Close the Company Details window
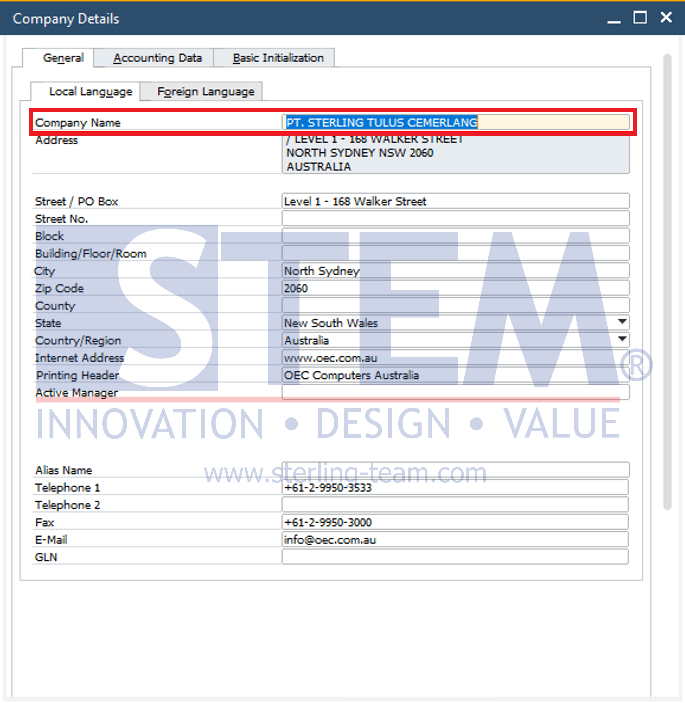Image resolution: width=685 pixels, height=703 pixels. (x=666, y=17)
